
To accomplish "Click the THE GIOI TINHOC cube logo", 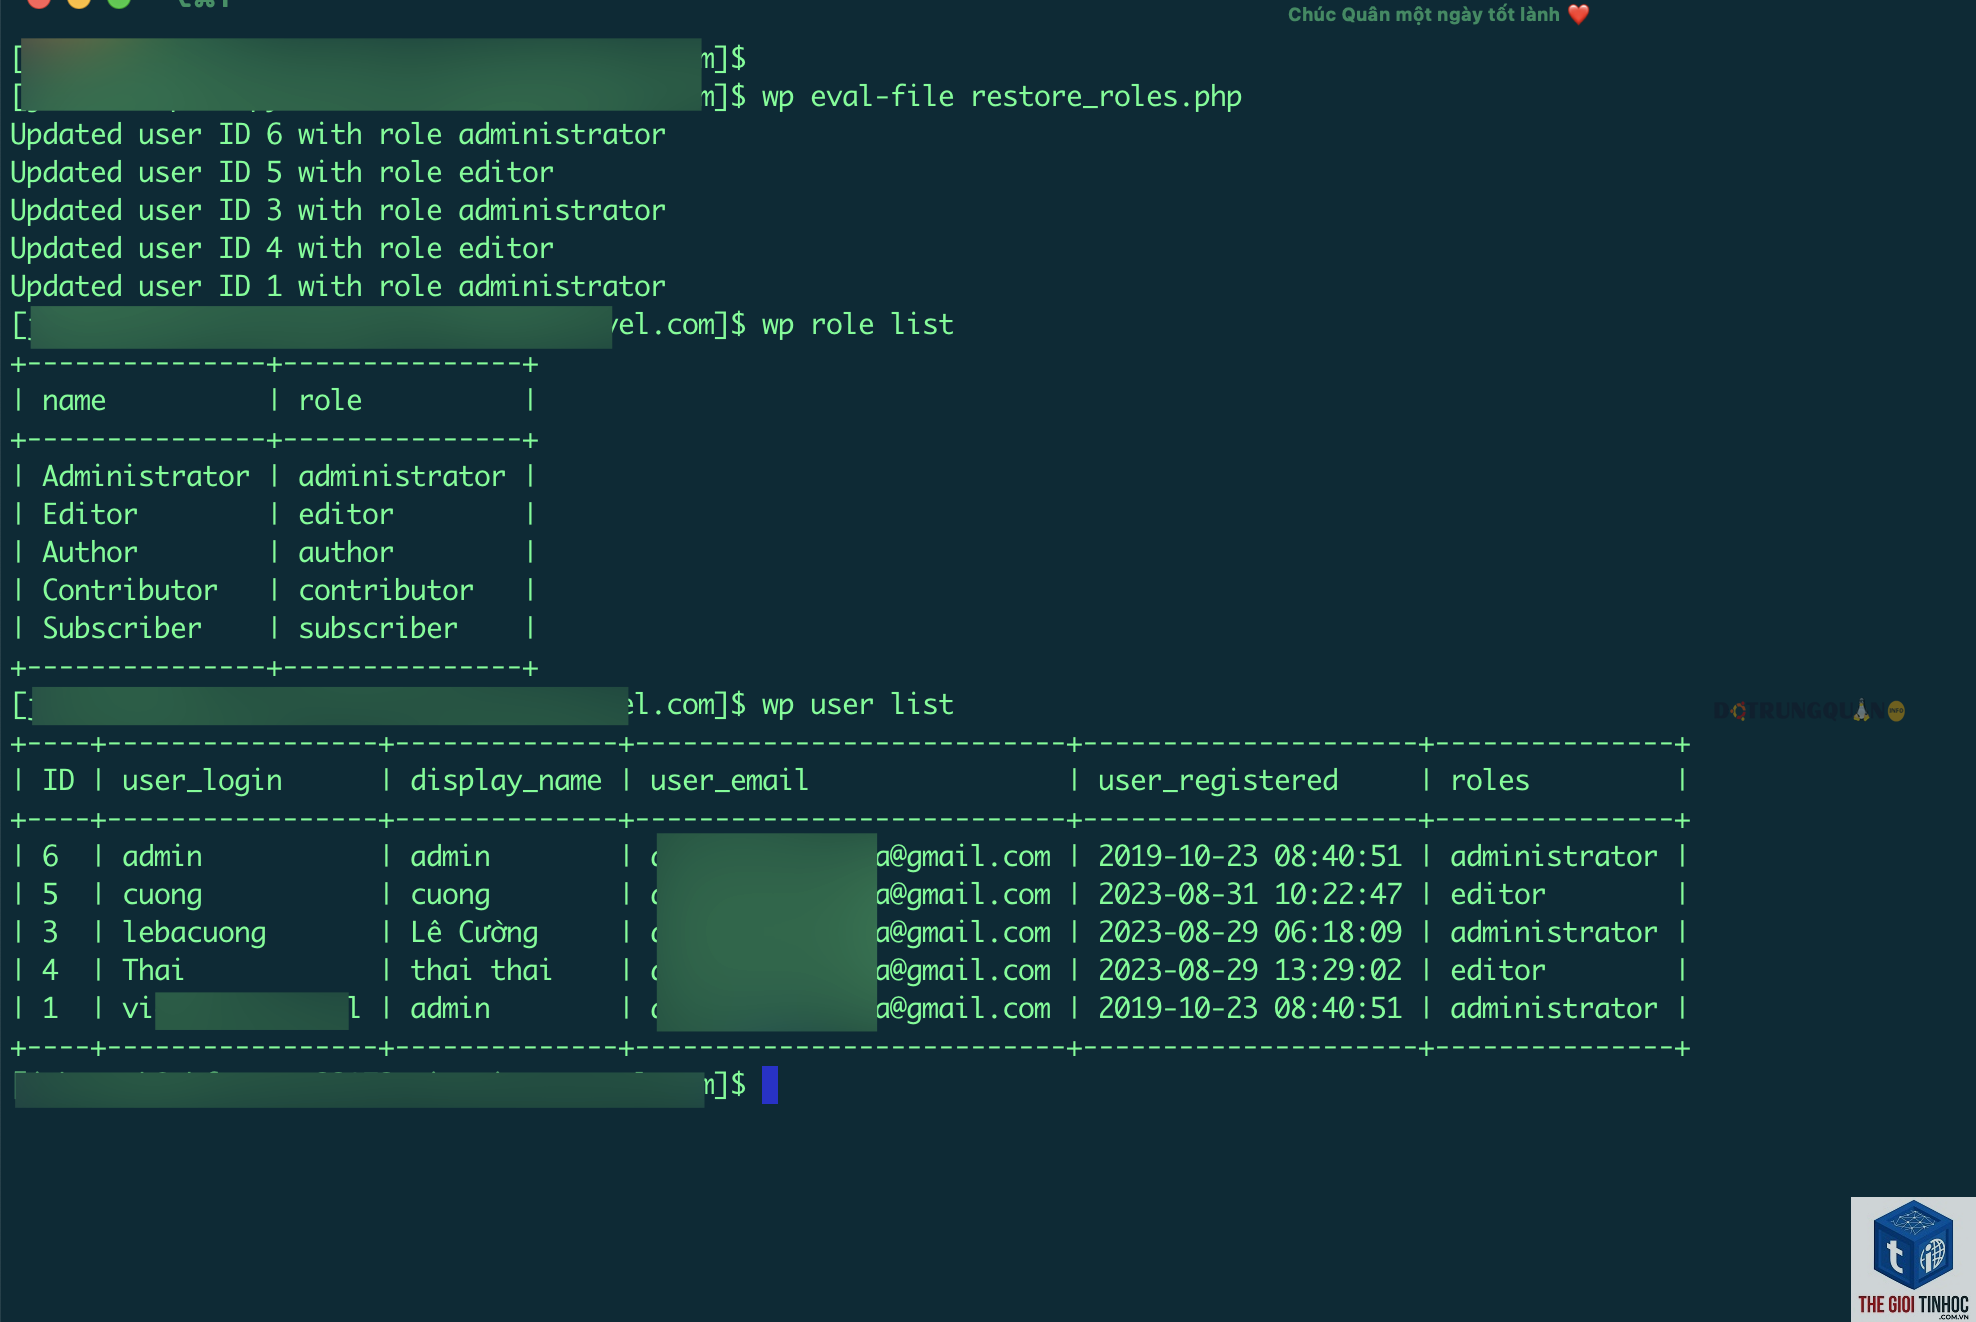I will click(x=1913, y=1259).
